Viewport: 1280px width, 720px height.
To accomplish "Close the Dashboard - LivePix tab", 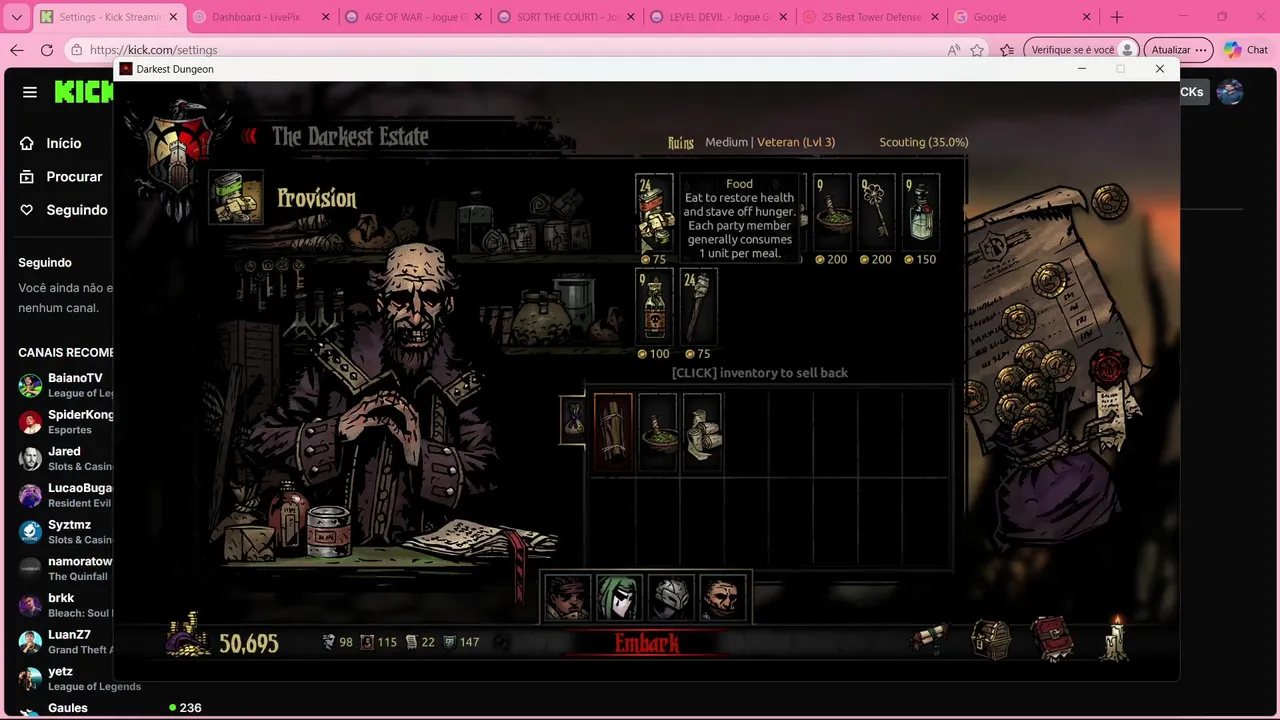I will pyautogui.click(x=326, y=17).
